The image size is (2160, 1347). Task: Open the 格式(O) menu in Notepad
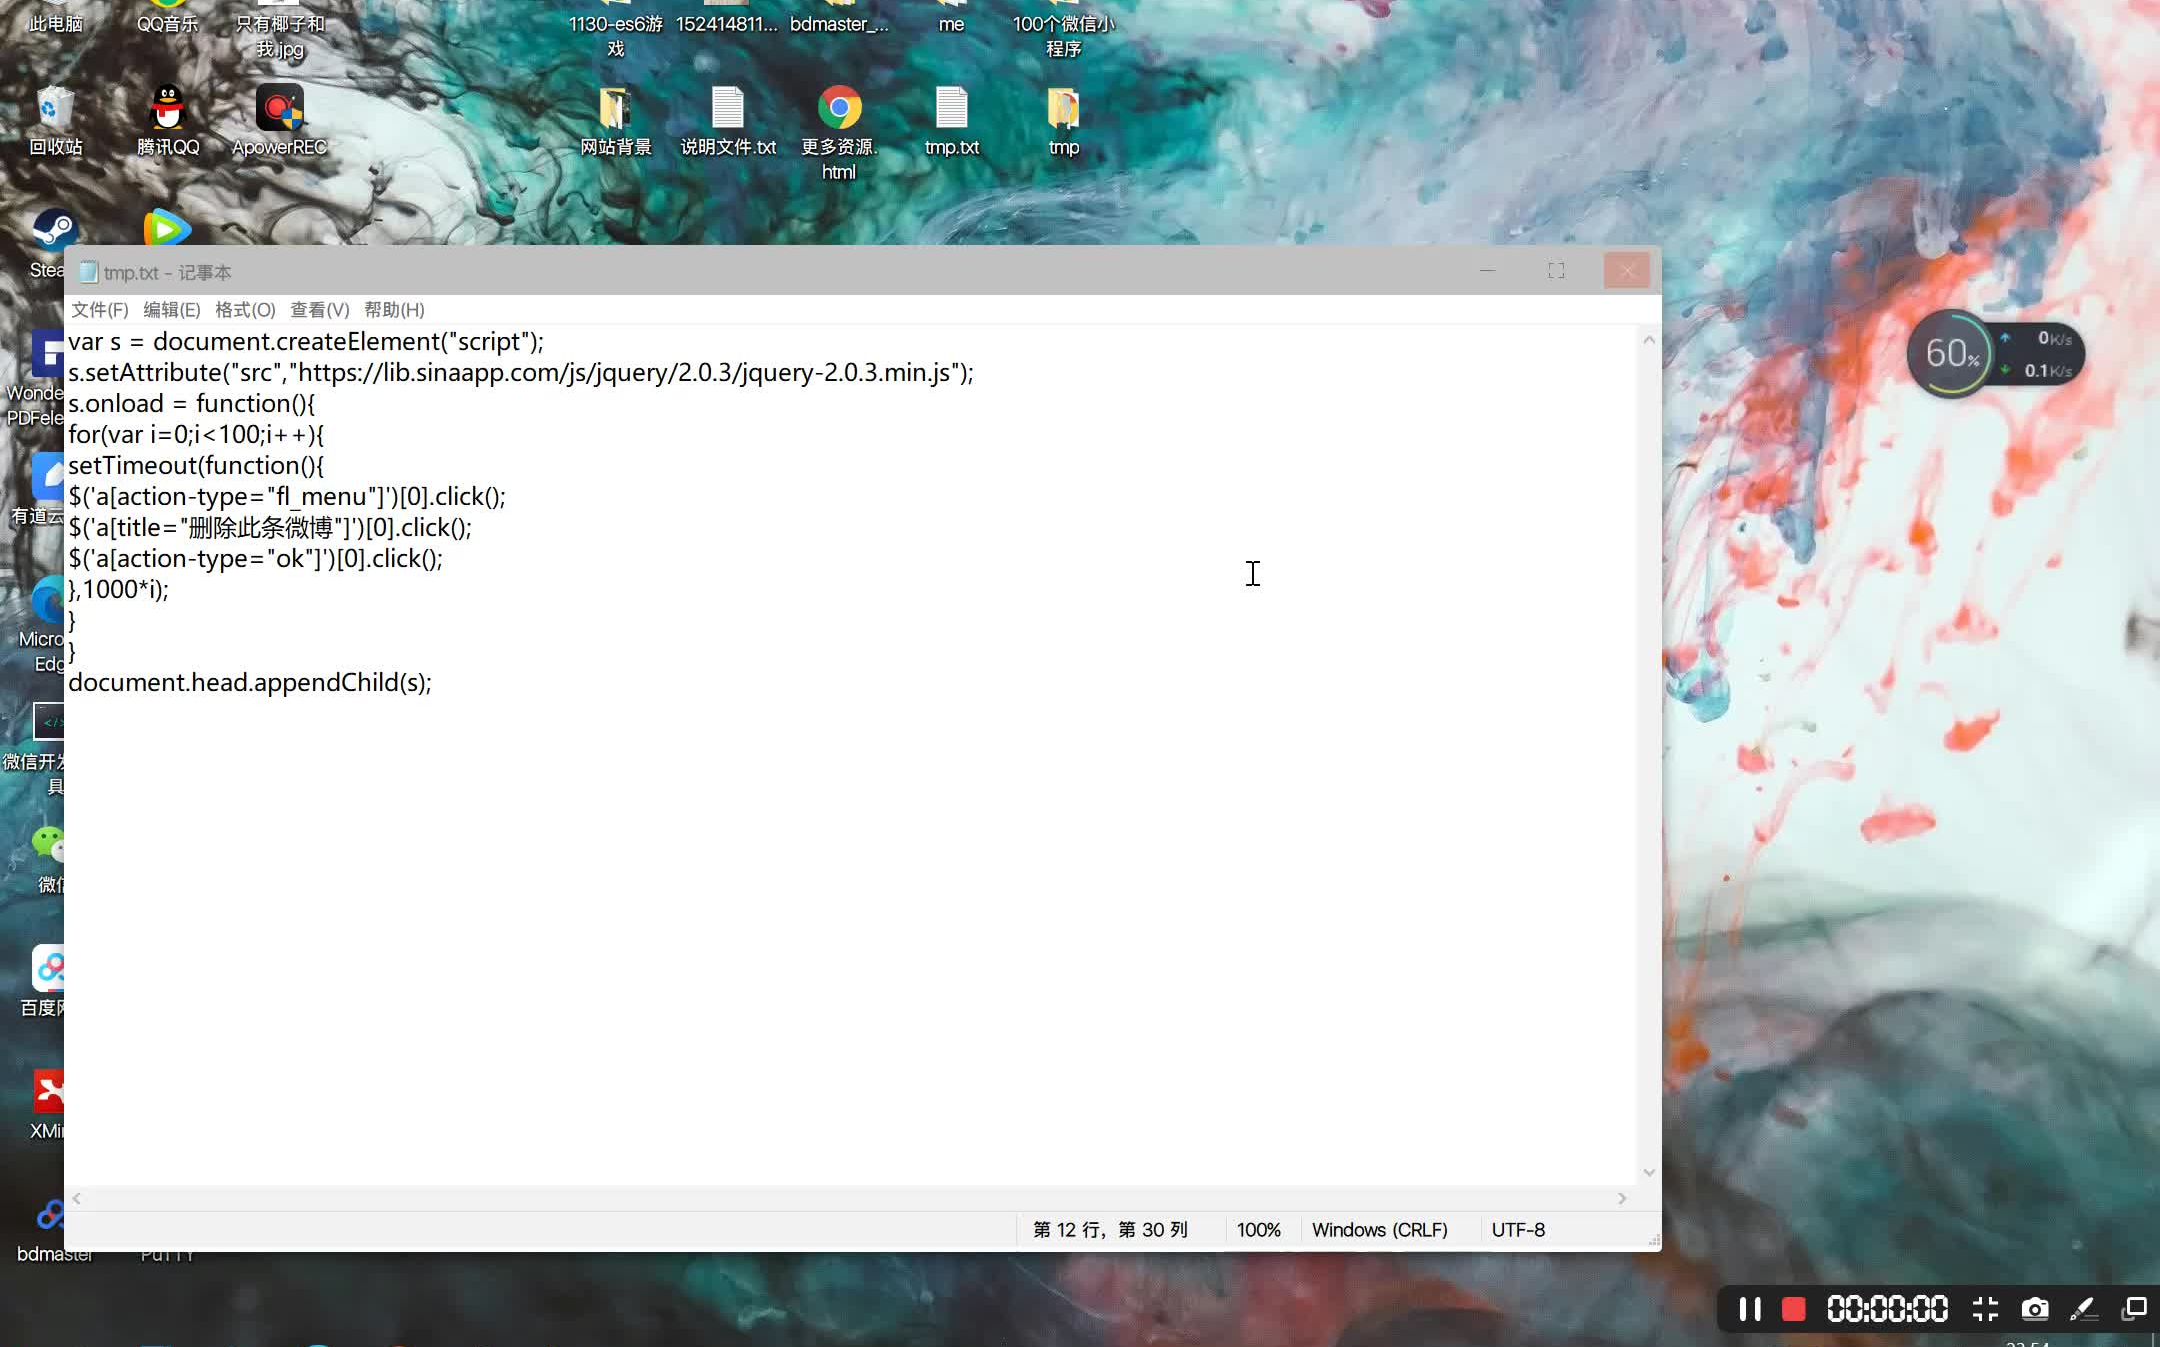click(245, 310)
